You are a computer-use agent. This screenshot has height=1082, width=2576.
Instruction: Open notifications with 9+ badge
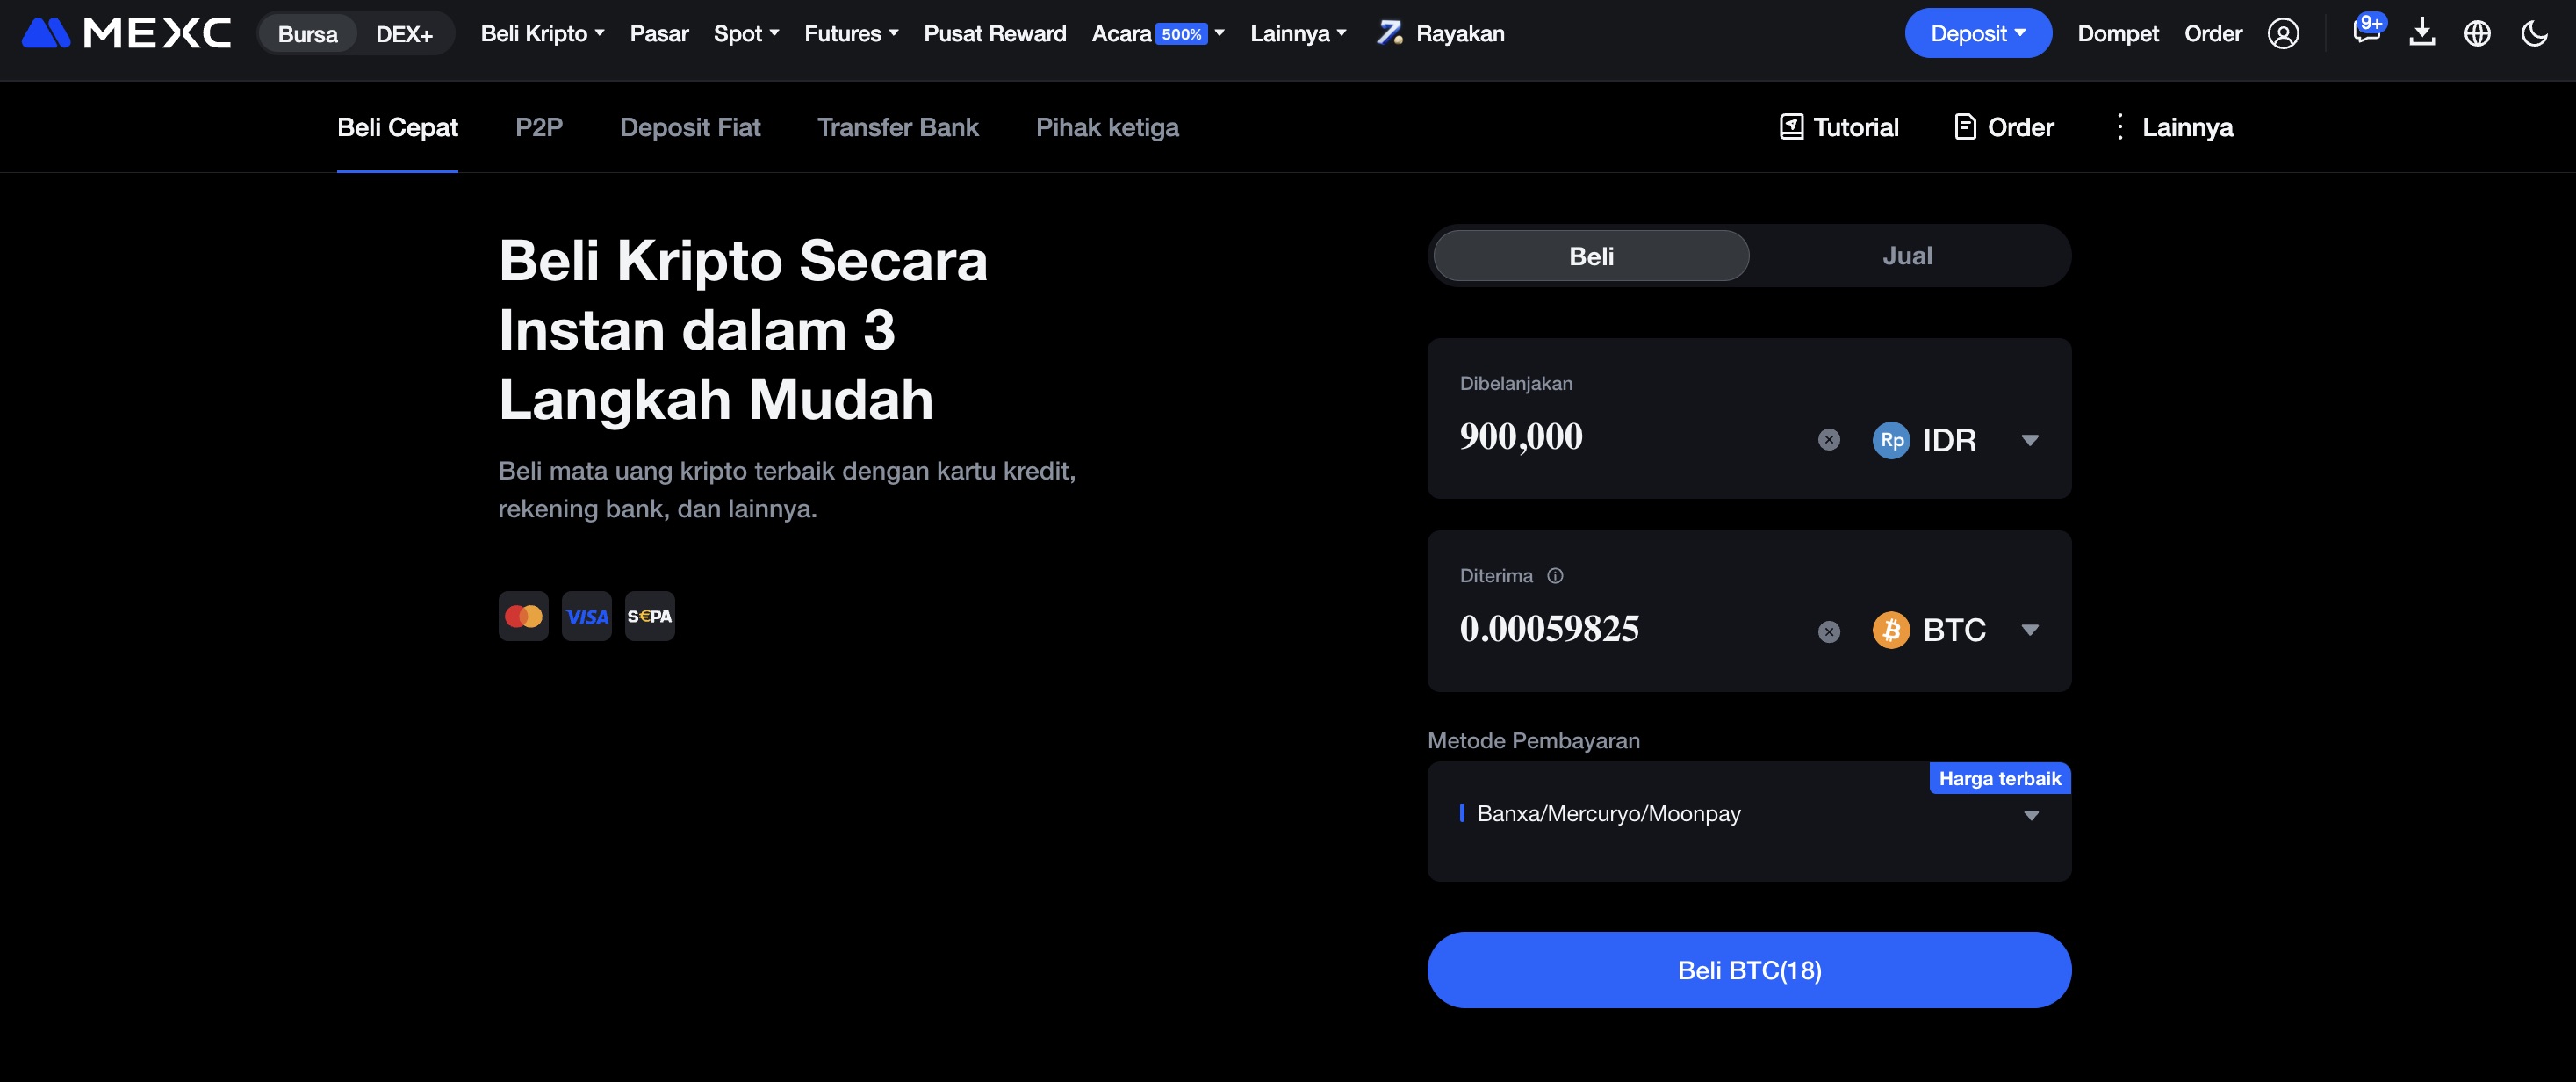2367,33
